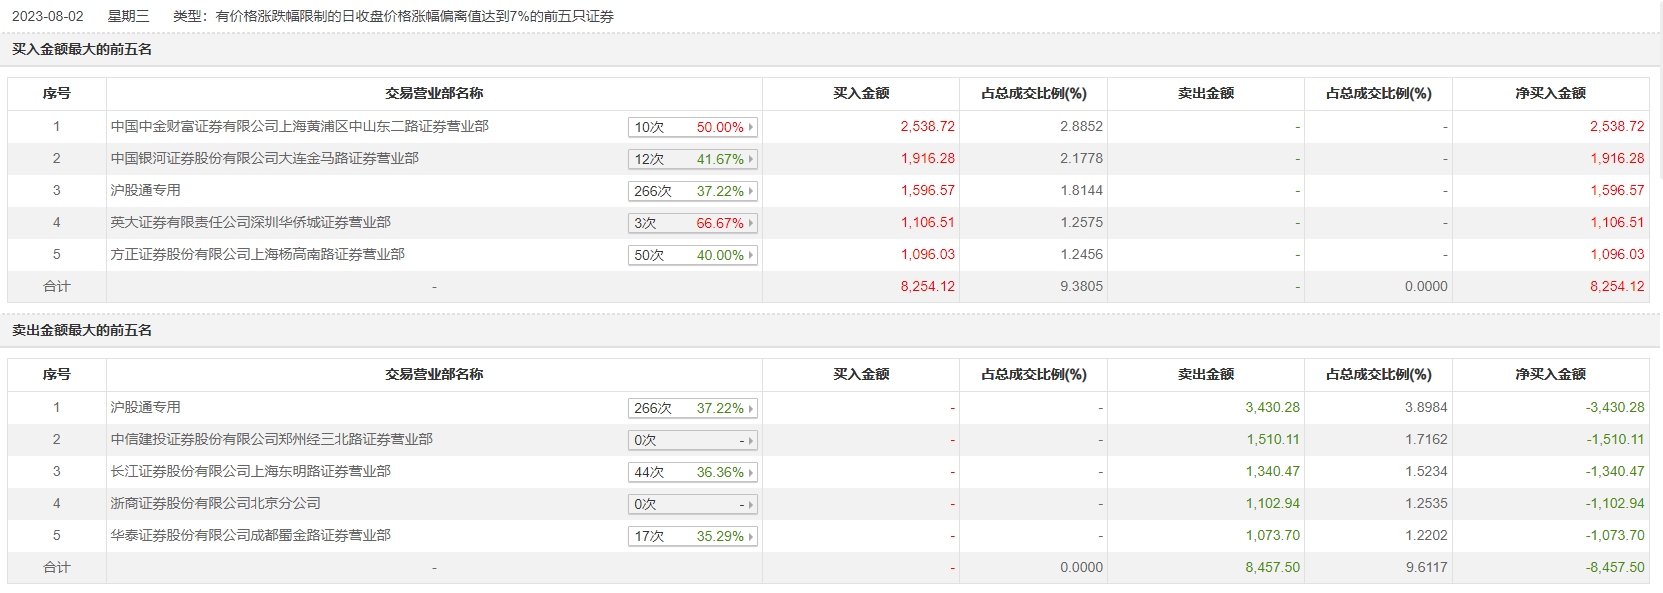This screenshot has height=593, width=1663.
Task: Open 长江证券上海东明路证券营业部 link
Action: pos(250,472)
